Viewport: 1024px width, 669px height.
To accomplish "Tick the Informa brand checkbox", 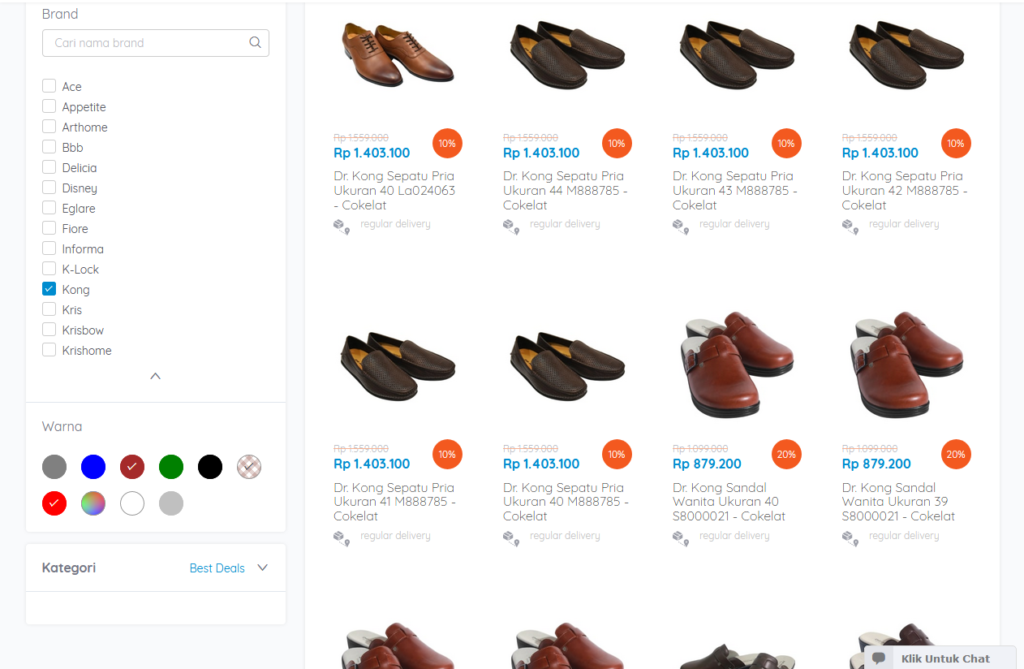I will click(49, 249).
